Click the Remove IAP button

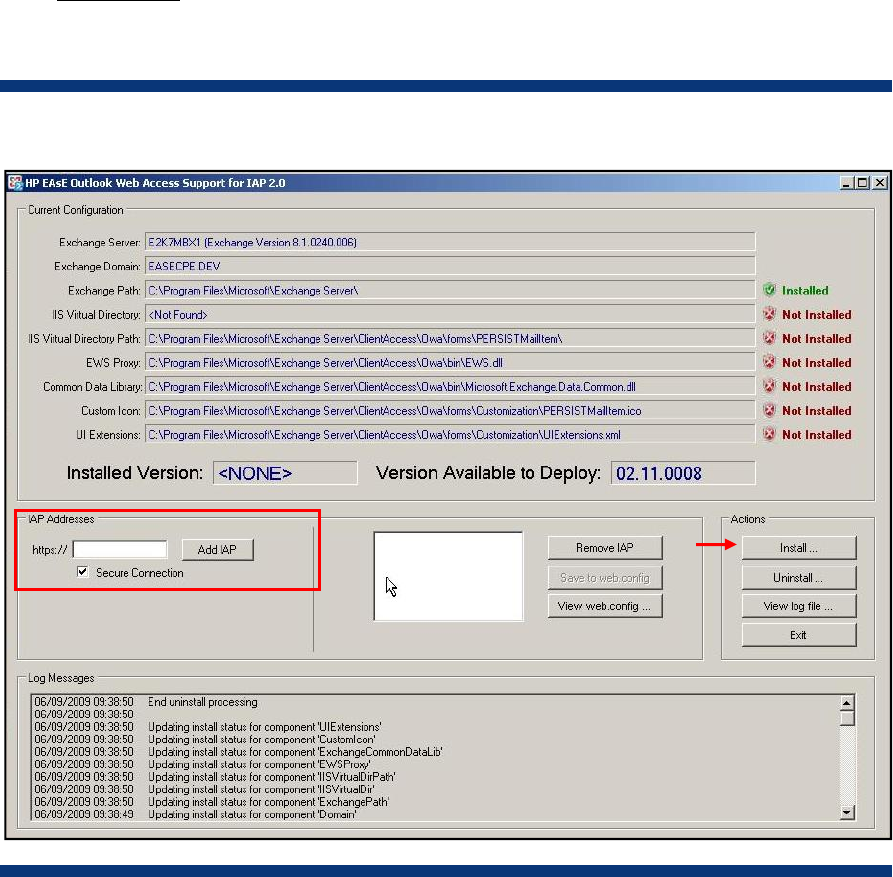pyautogui.click(x=605, y=548)
